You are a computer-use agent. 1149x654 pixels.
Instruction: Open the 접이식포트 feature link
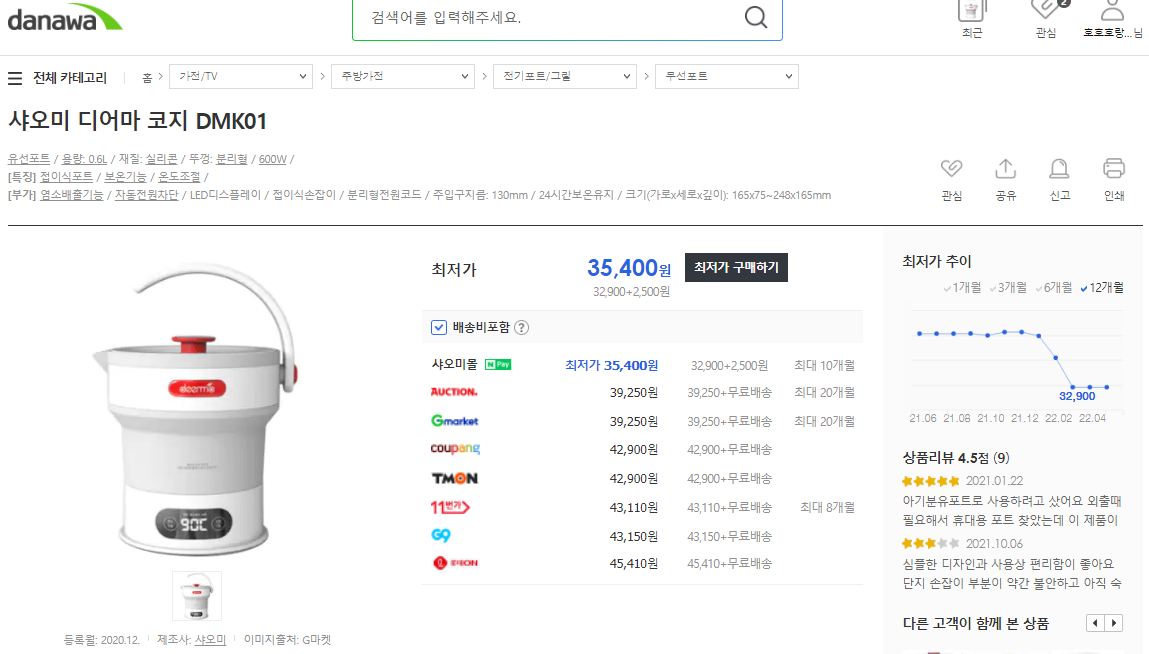click(66, 177)
